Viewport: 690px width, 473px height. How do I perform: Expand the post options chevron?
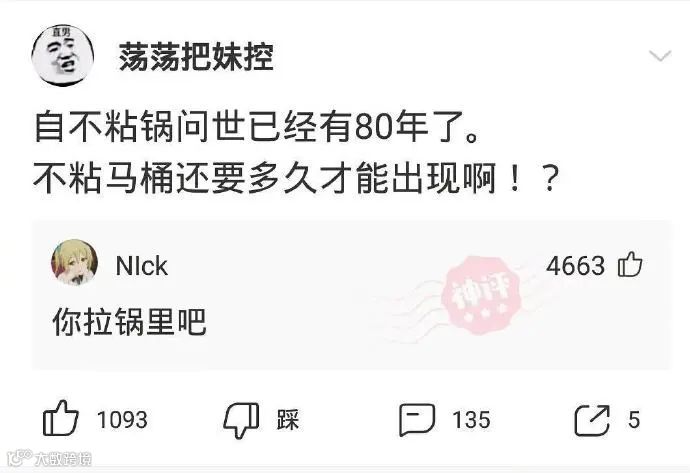point(660,56)
